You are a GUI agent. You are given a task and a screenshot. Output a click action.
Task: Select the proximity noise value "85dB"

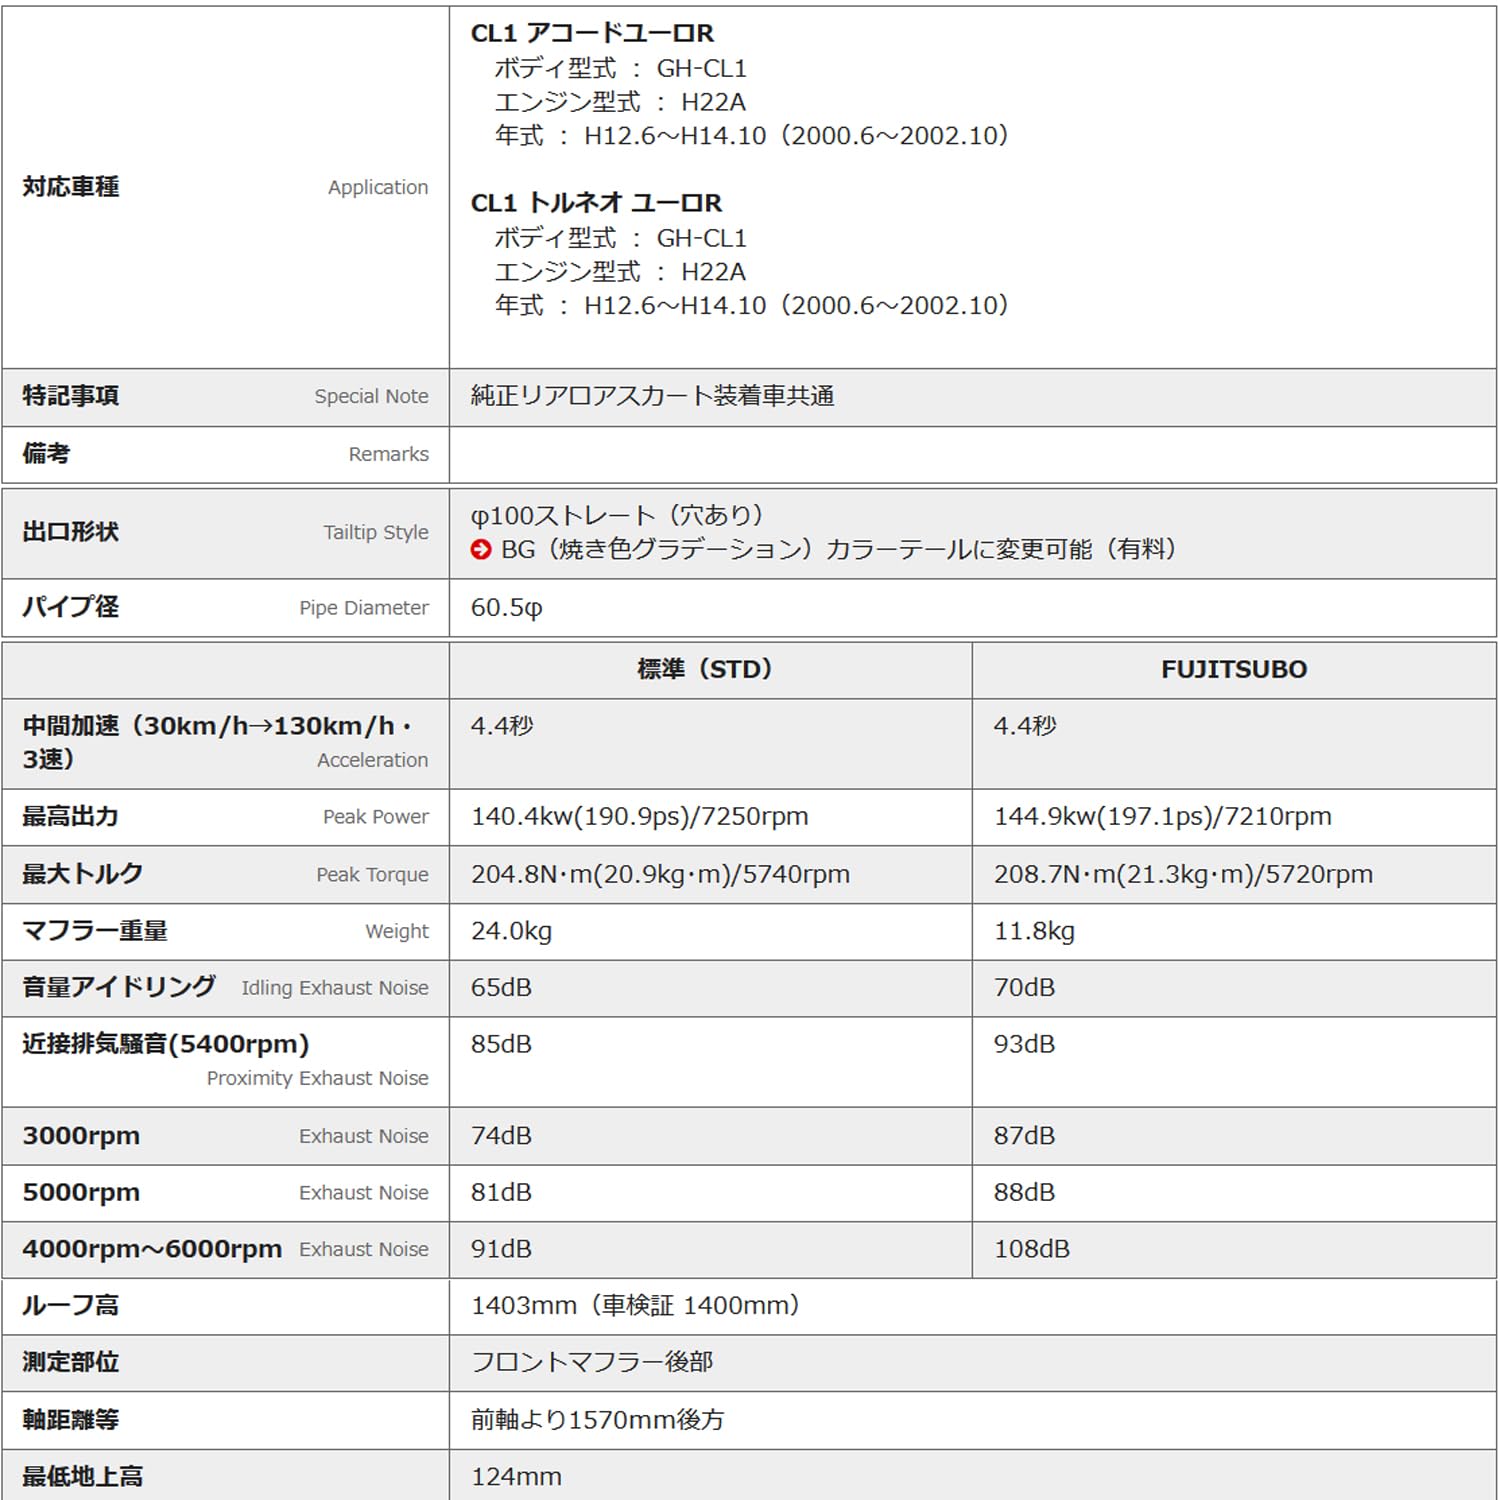tap(502, 1044)
